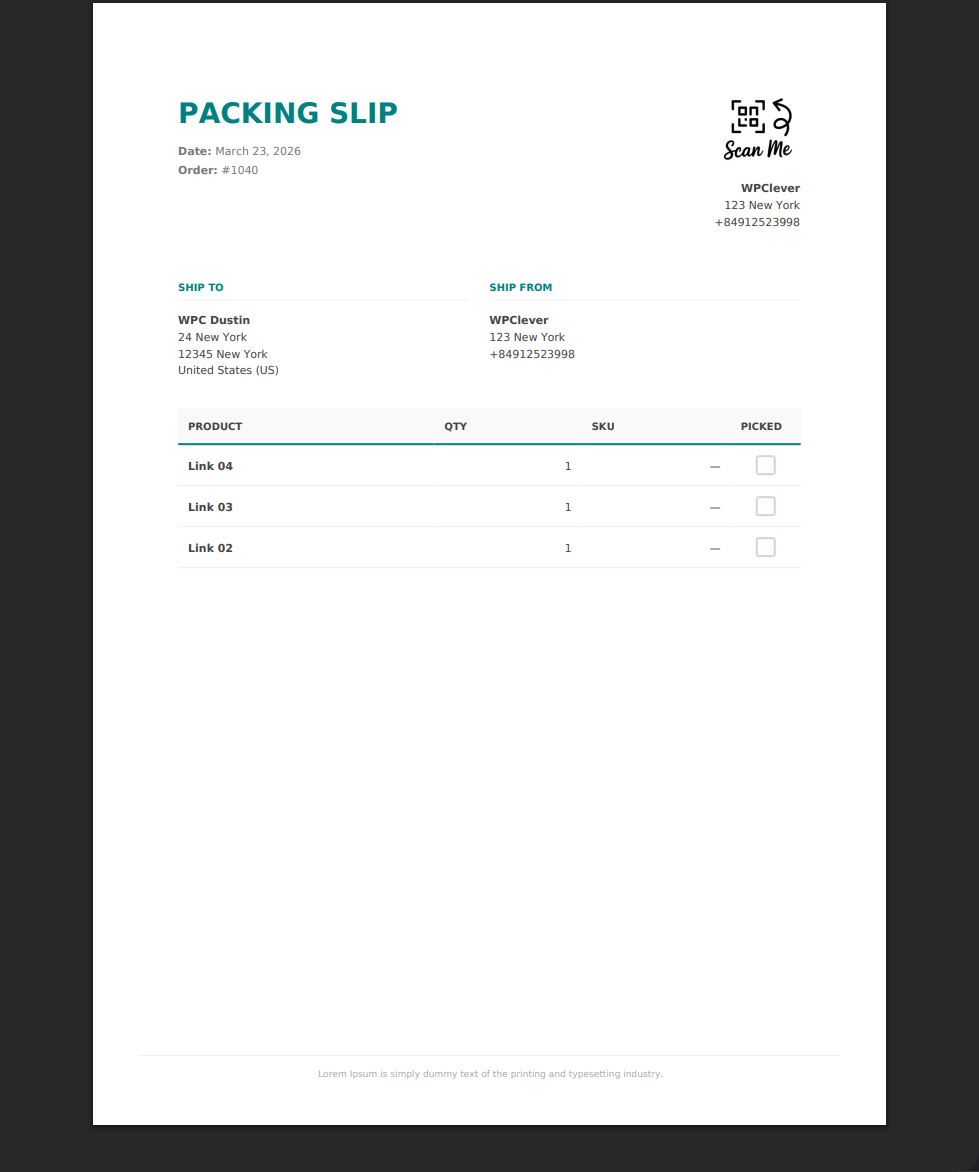Select the order number #1040
The width and height of the screenshot is (979, 1172).
point(240,170)
